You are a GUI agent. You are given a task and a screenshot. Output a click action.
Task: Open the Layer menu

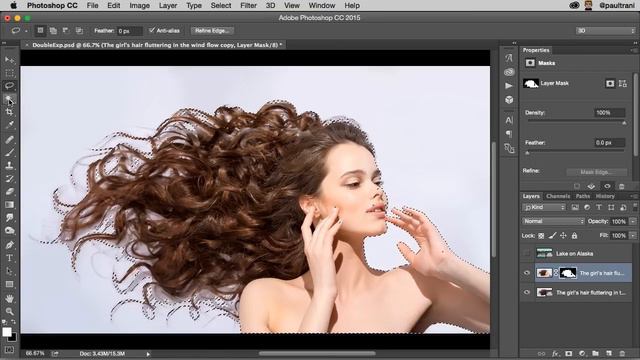coord(168,6)
